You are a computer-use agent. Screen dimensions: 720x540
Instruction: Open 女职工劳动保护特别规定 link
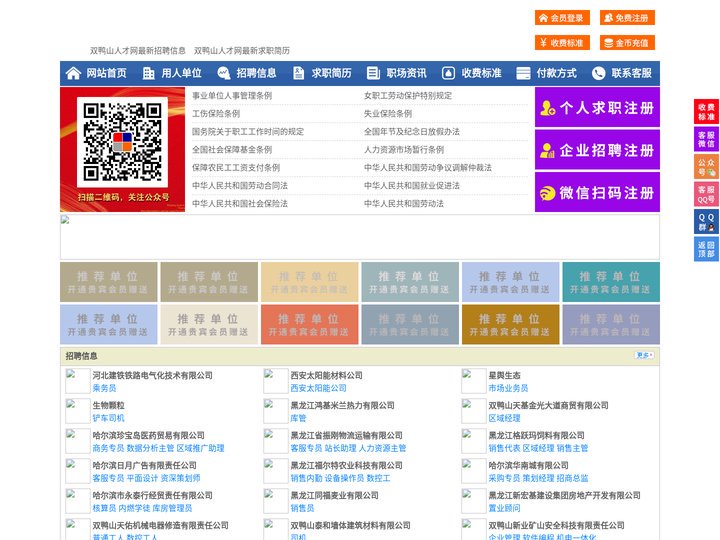[408, 96]
